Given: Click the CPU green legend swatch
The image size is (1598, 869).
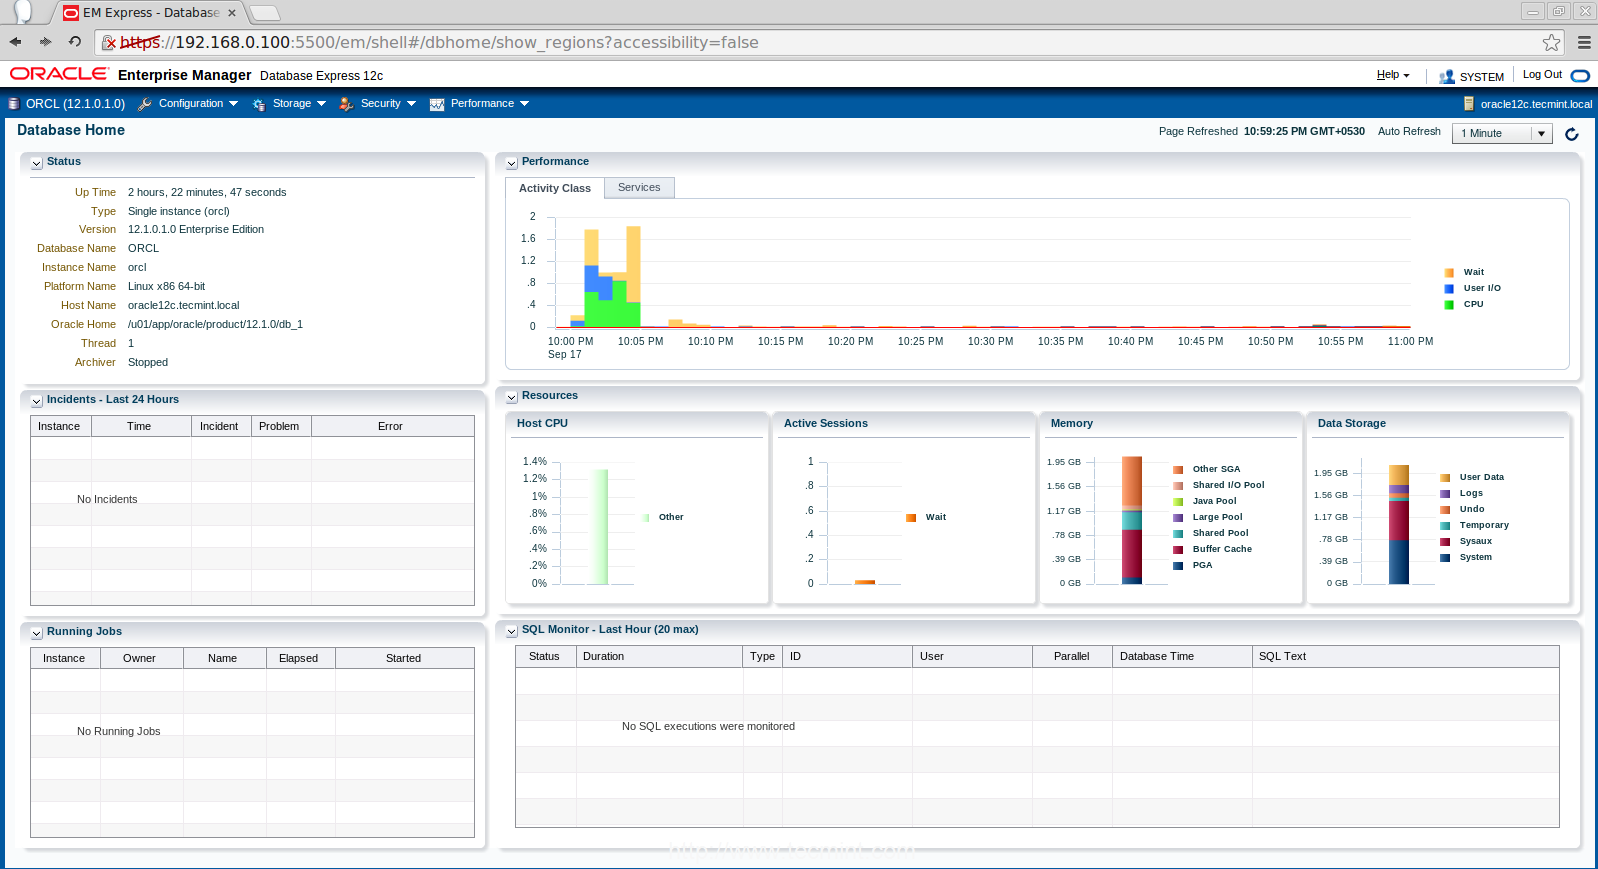Looking at the screenshot, I should (1449, 305).
